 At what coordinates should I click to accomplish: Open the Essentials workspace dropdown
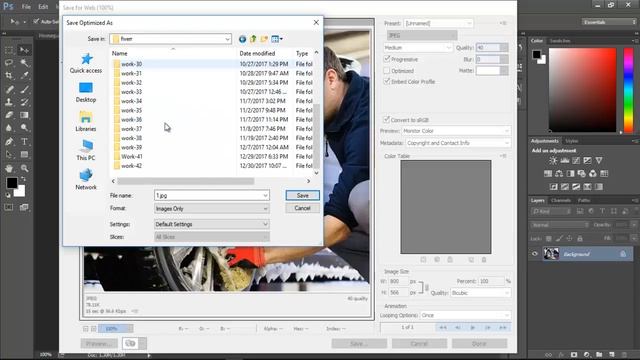(x=609, y=22)
